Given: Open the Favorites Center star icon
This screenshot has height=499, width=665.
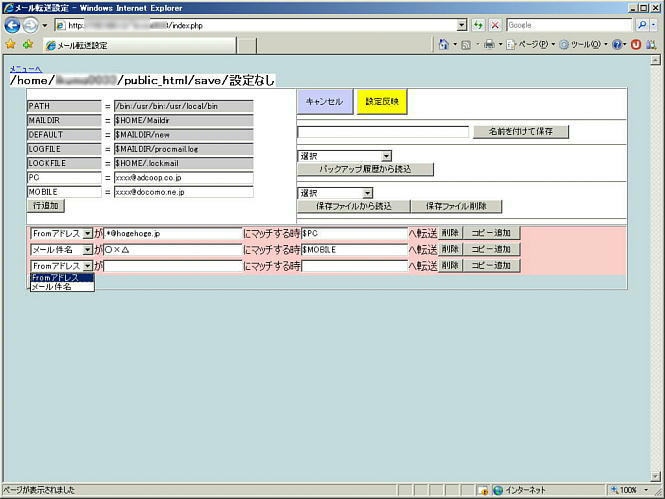Looking at the screenshot, I should coord(10,45).
